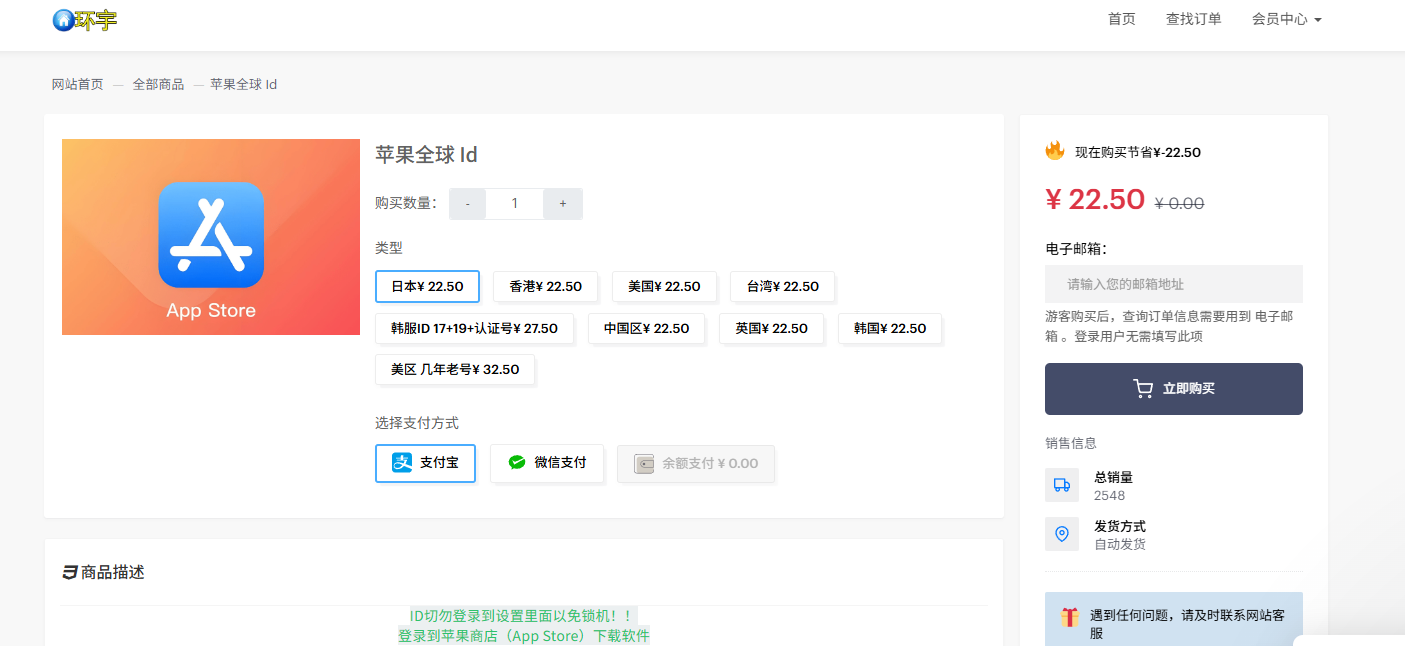Click the shopping cart icon on buy button
Screen dimensions: 1405x646
(x=1143, y=389)
